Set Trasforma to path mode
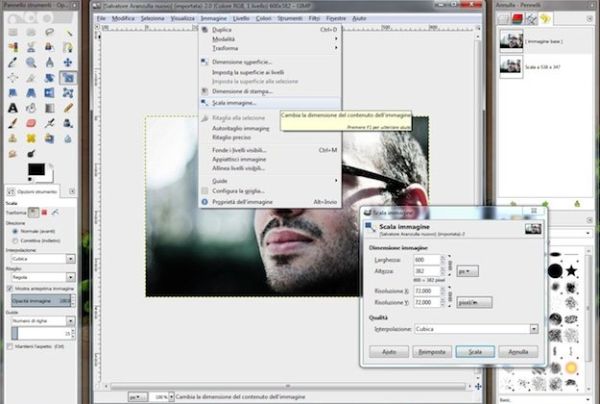600x404 pixels. pos(55,212)
